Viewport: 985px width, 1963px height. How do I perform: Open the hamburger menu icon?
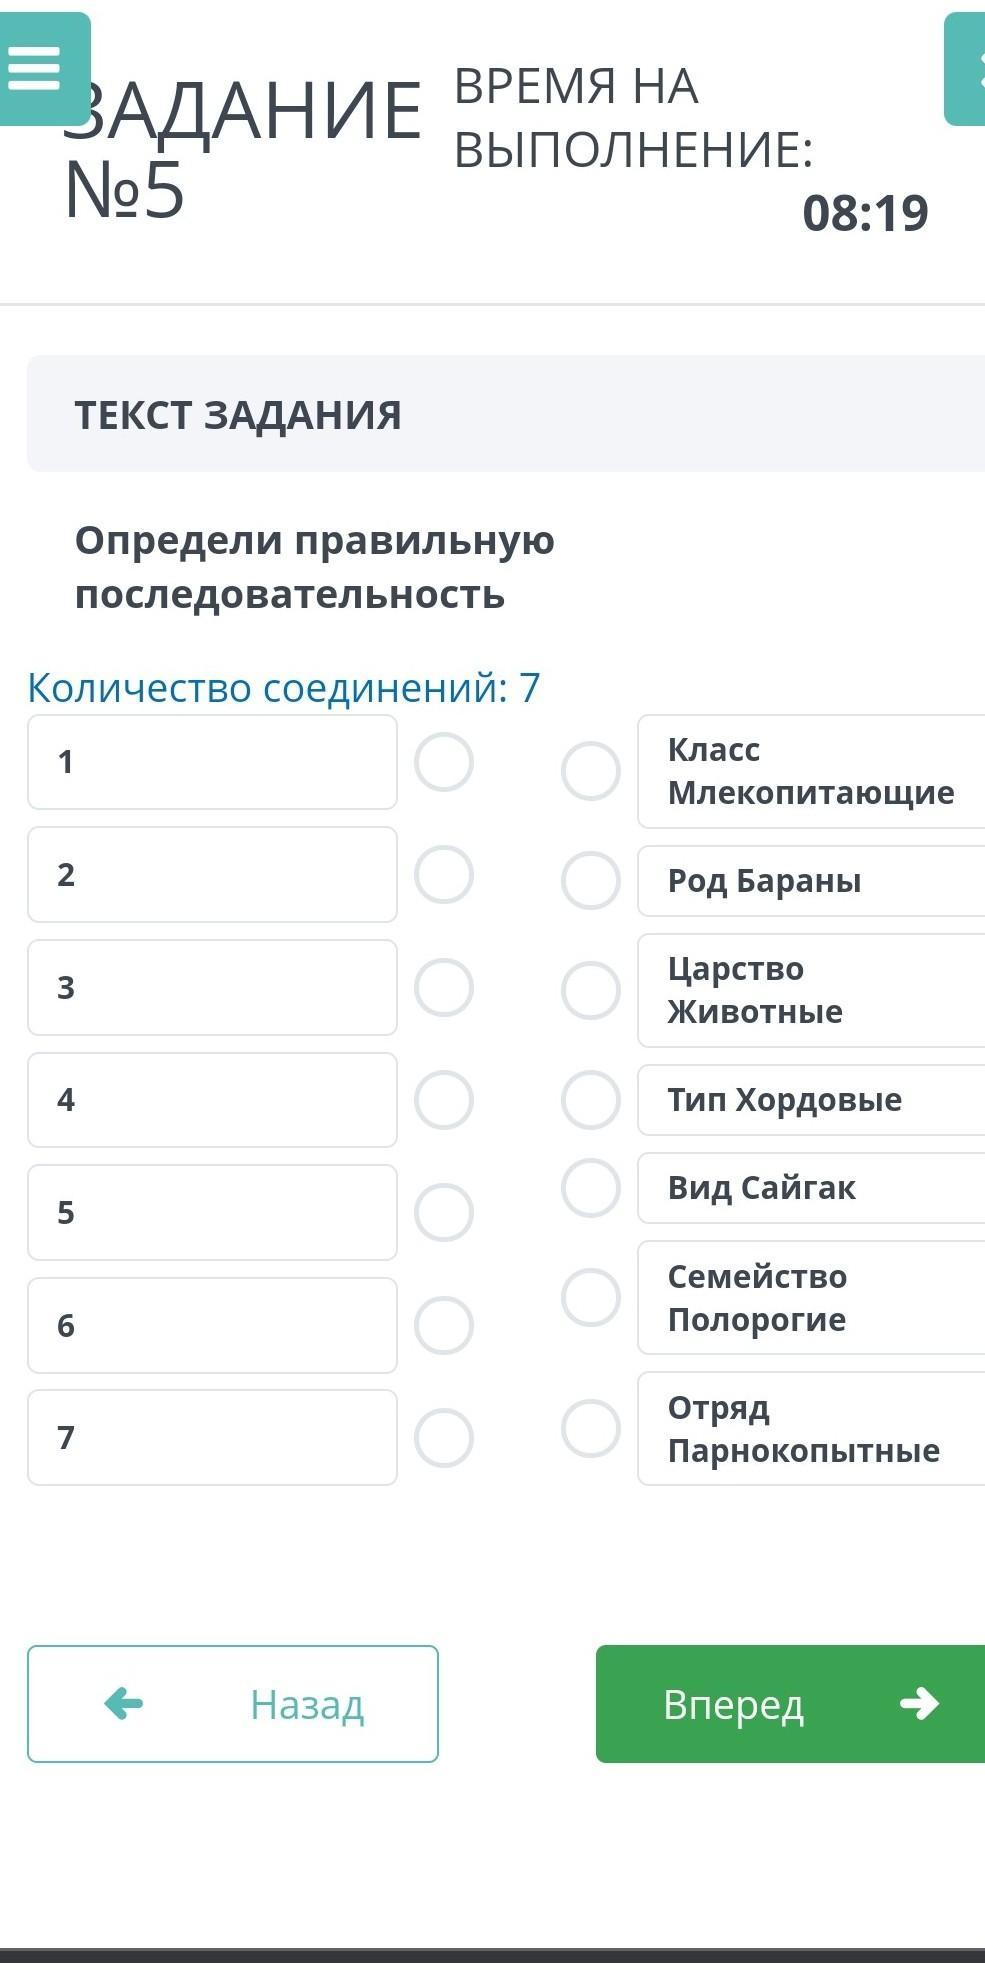click(x=36, y=69)
